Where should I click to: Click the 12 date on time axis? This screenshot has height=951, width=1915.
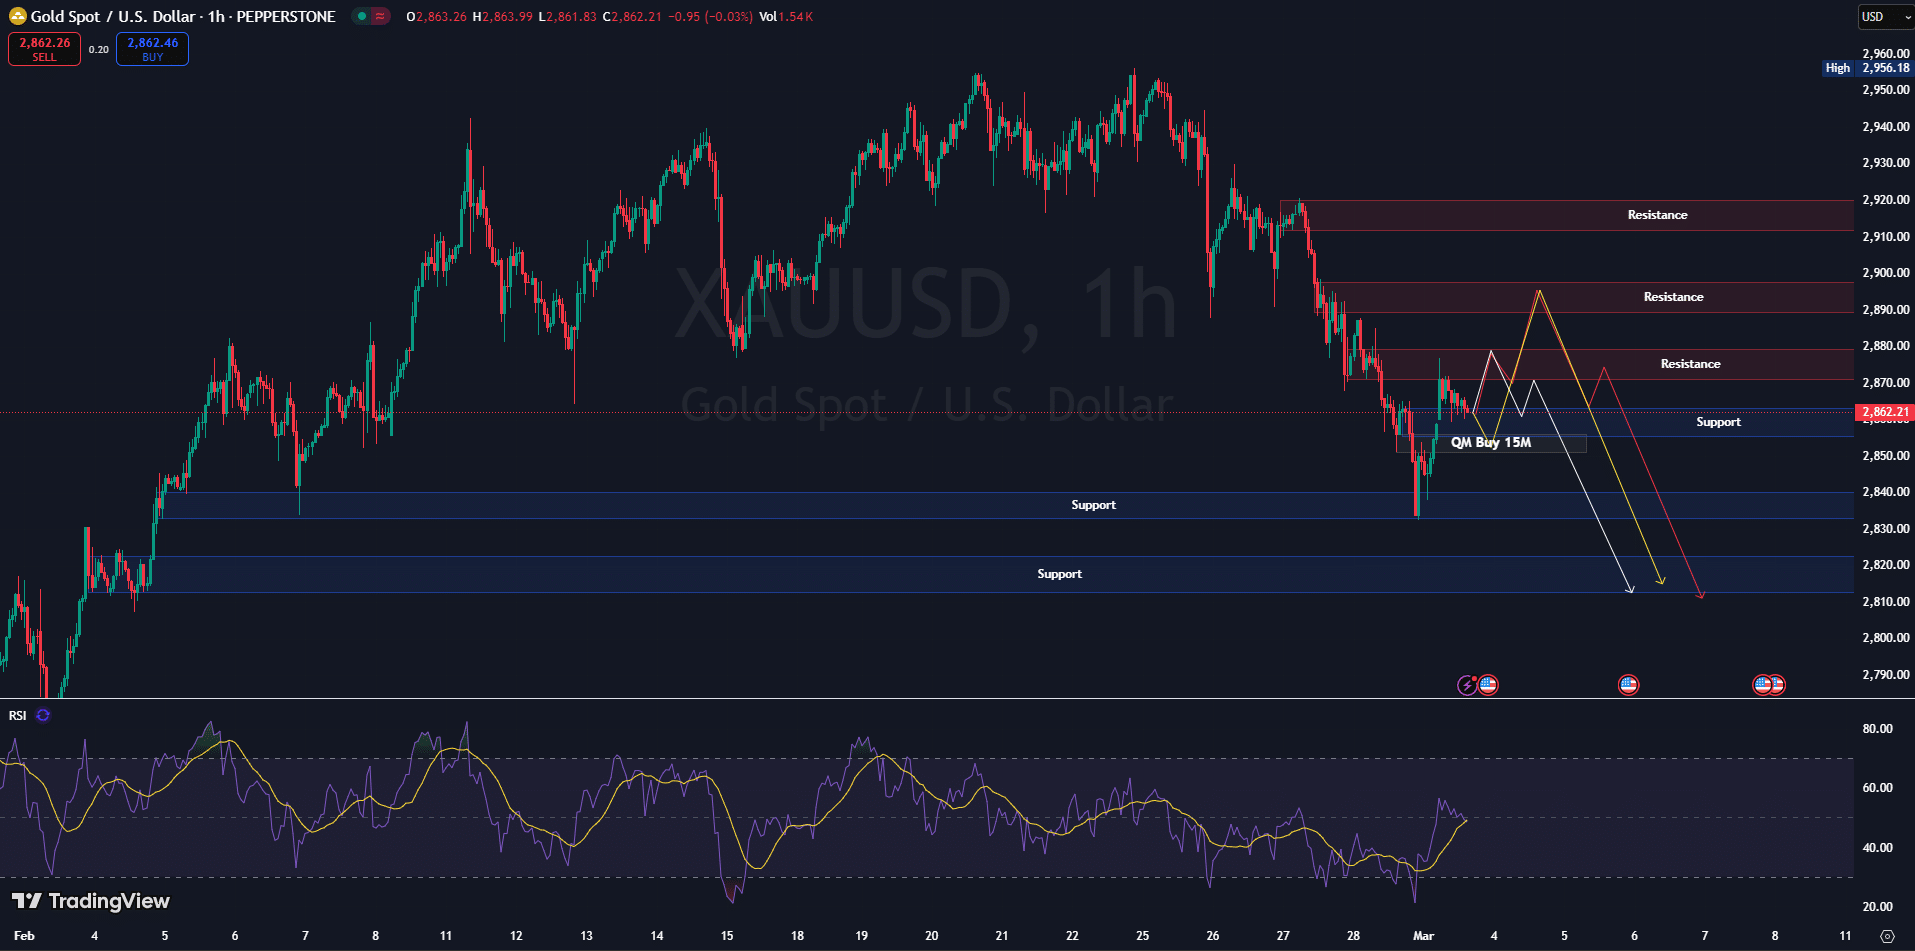click(x=516, y=936)
